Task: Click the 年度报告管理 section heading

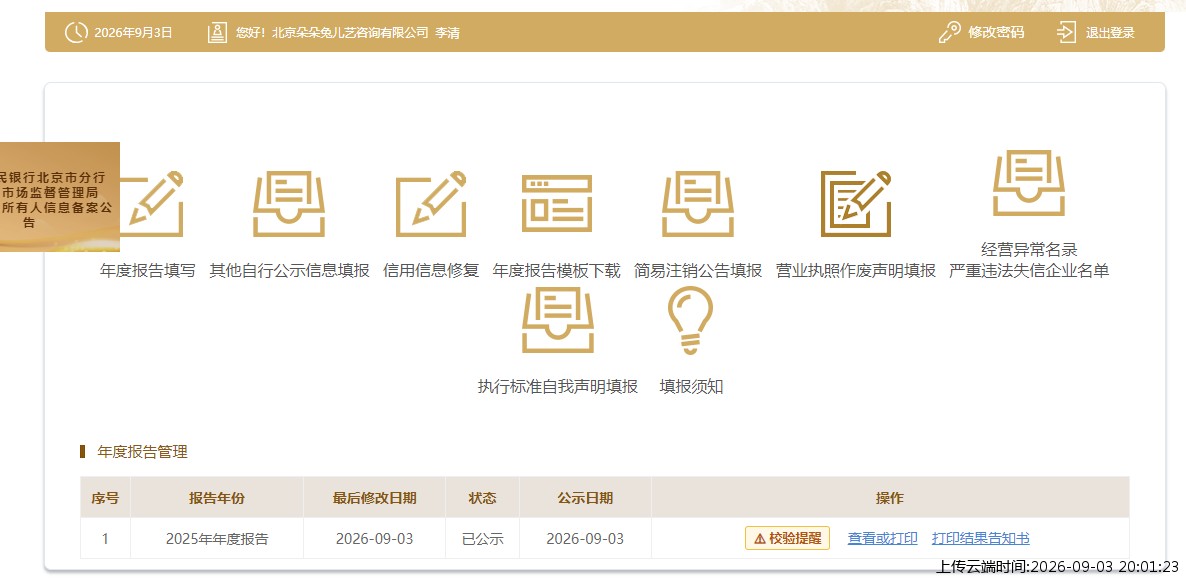Action: point(142,452)
